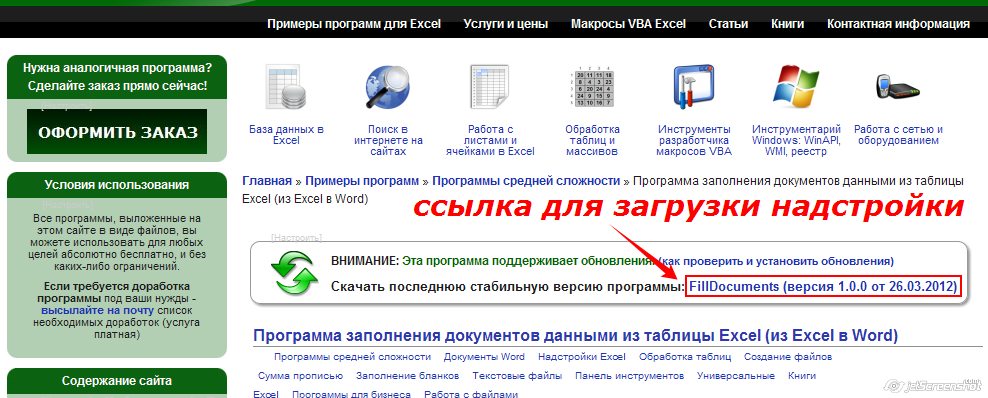This screenshot has width=988, height=398.
Task: Click the VBA developer tools icon
Action: (693, 86)
